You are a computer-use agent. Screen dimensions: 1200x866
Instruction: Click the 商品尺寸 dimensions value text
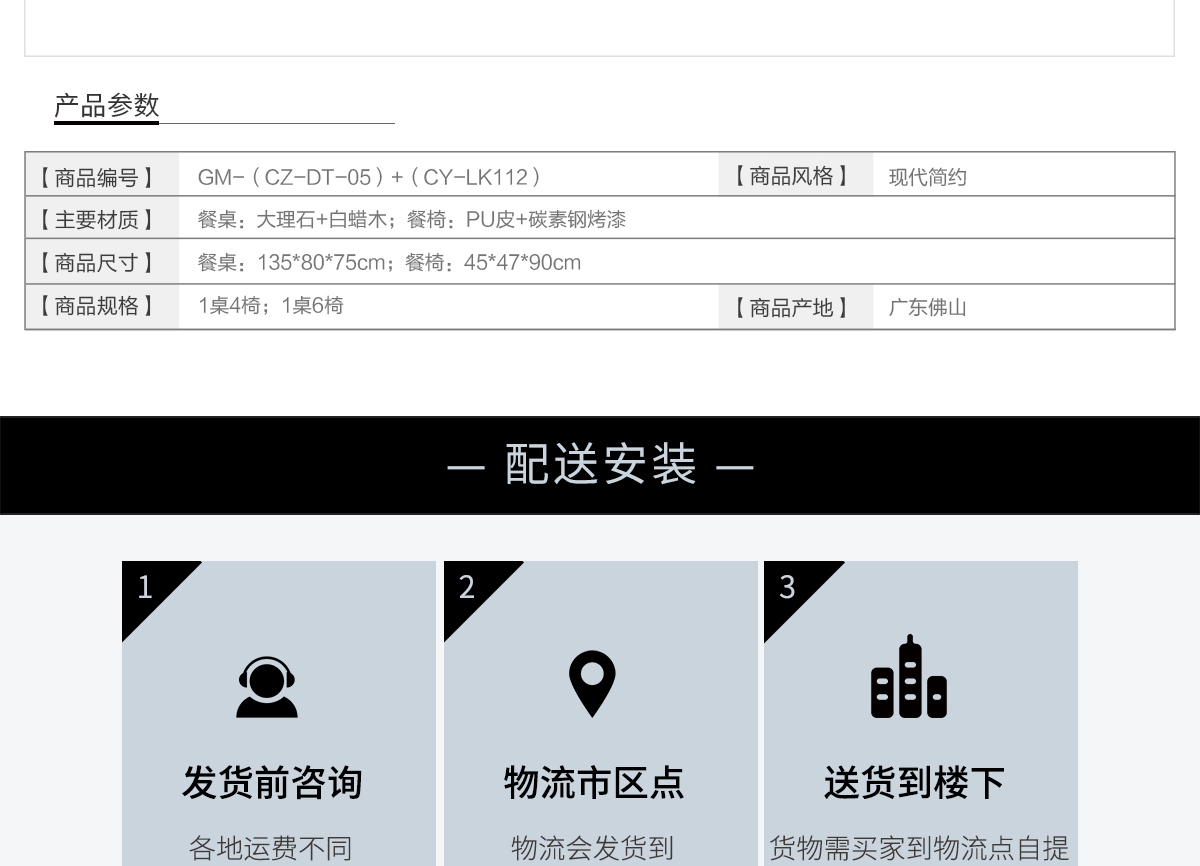[388, 263]
